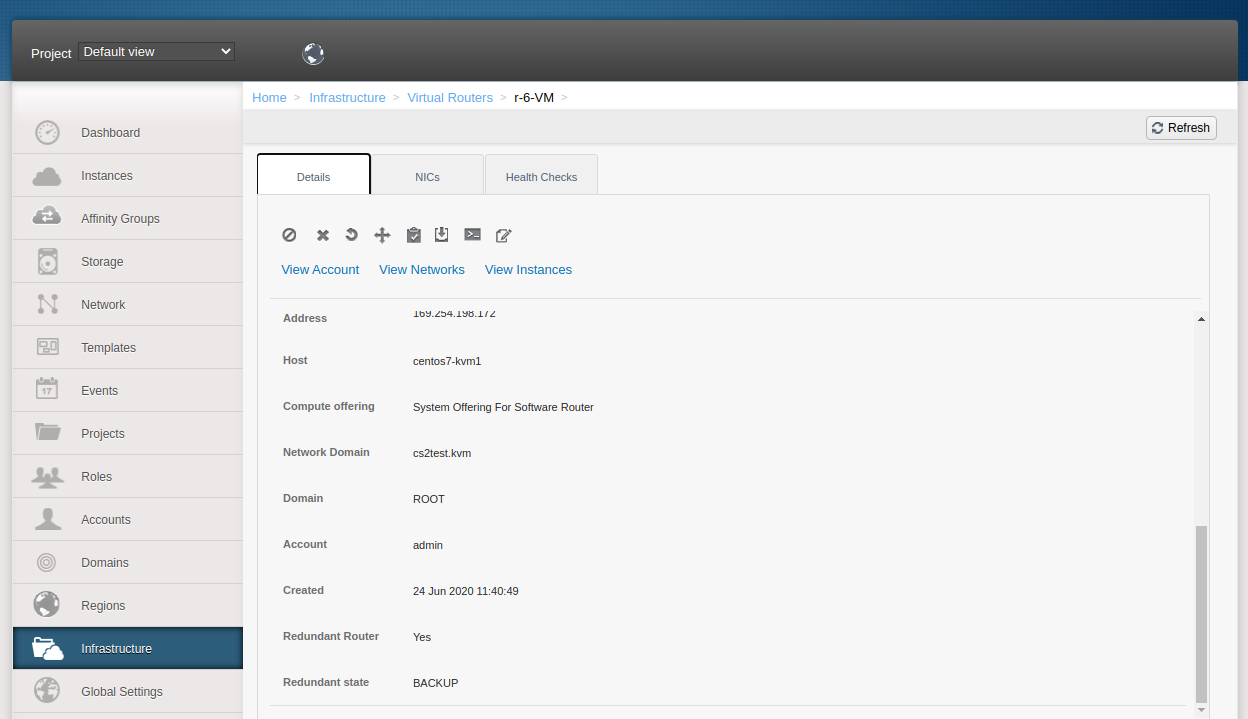The width and height of the screenshot is (1248, 719).
Task: Click the globe icon in header
Action: [x=313, y=53]
